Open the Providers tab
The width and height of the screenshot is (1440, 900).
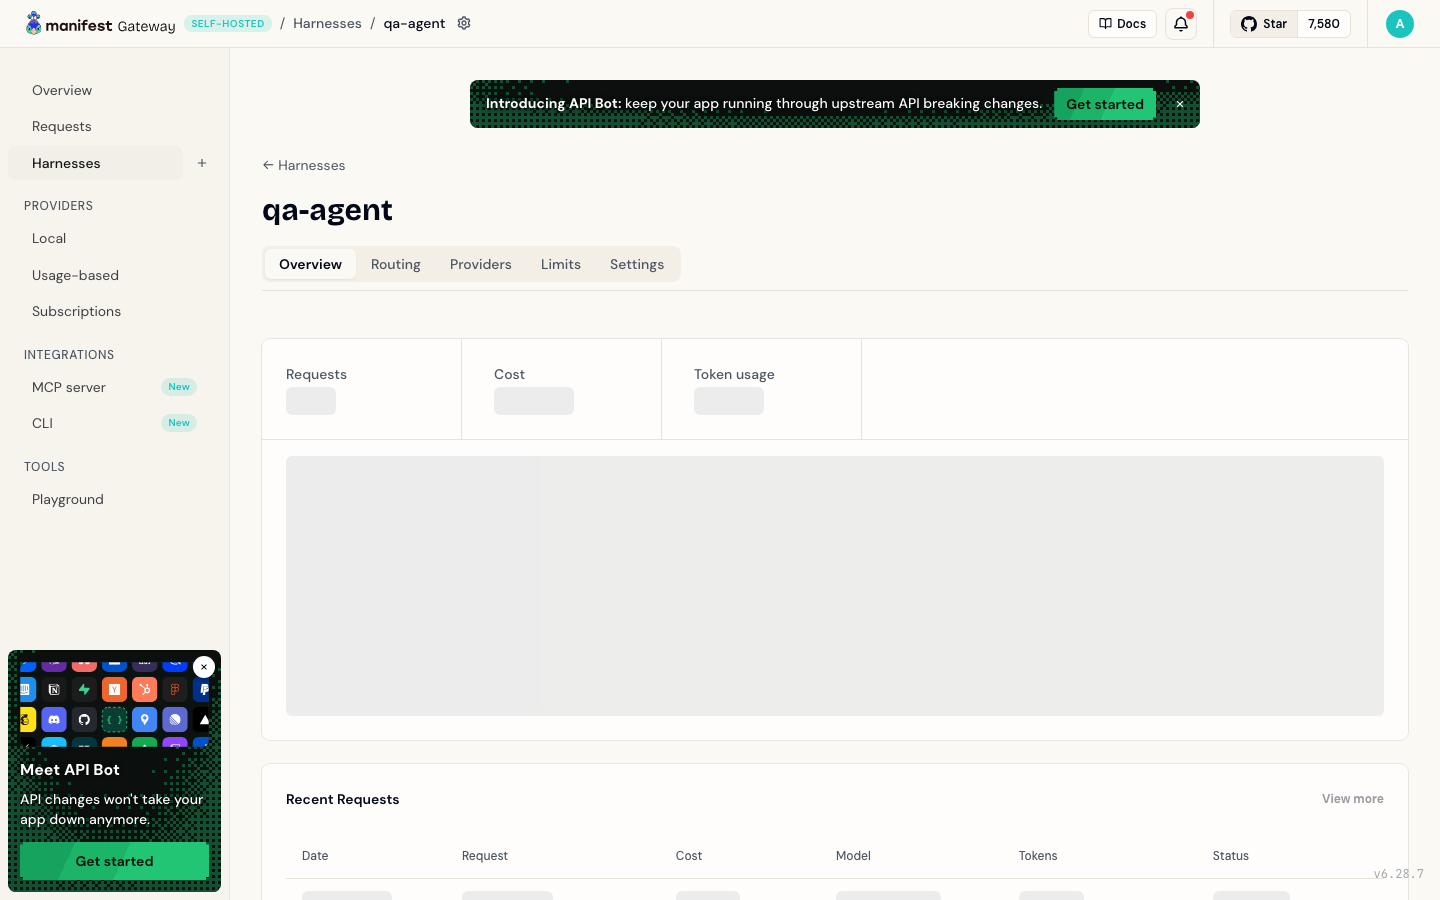click(481, 264)
